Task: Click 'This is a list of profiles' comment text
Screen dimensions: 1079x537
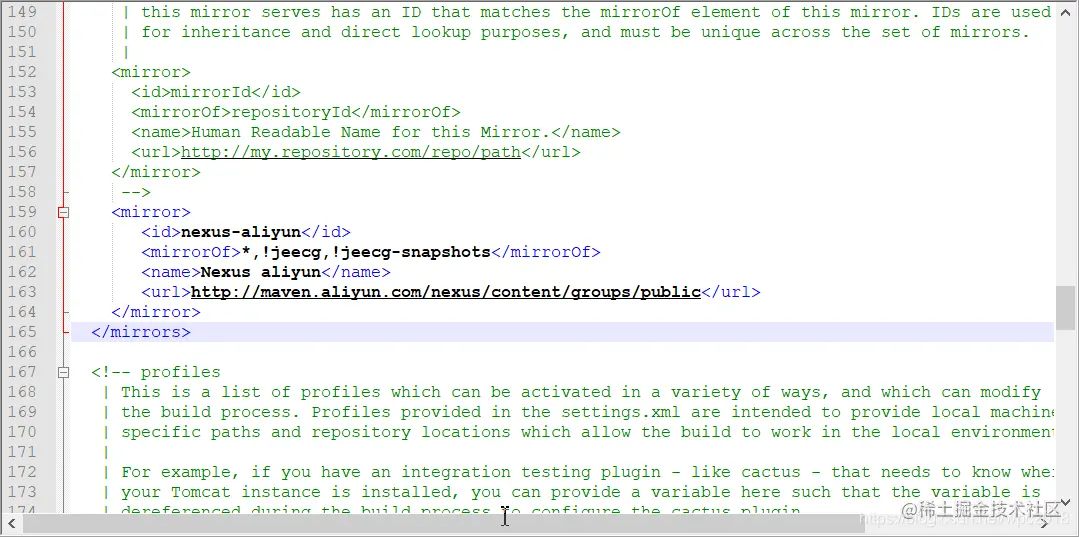Action: pyautogui.click(x=251, y=392)
